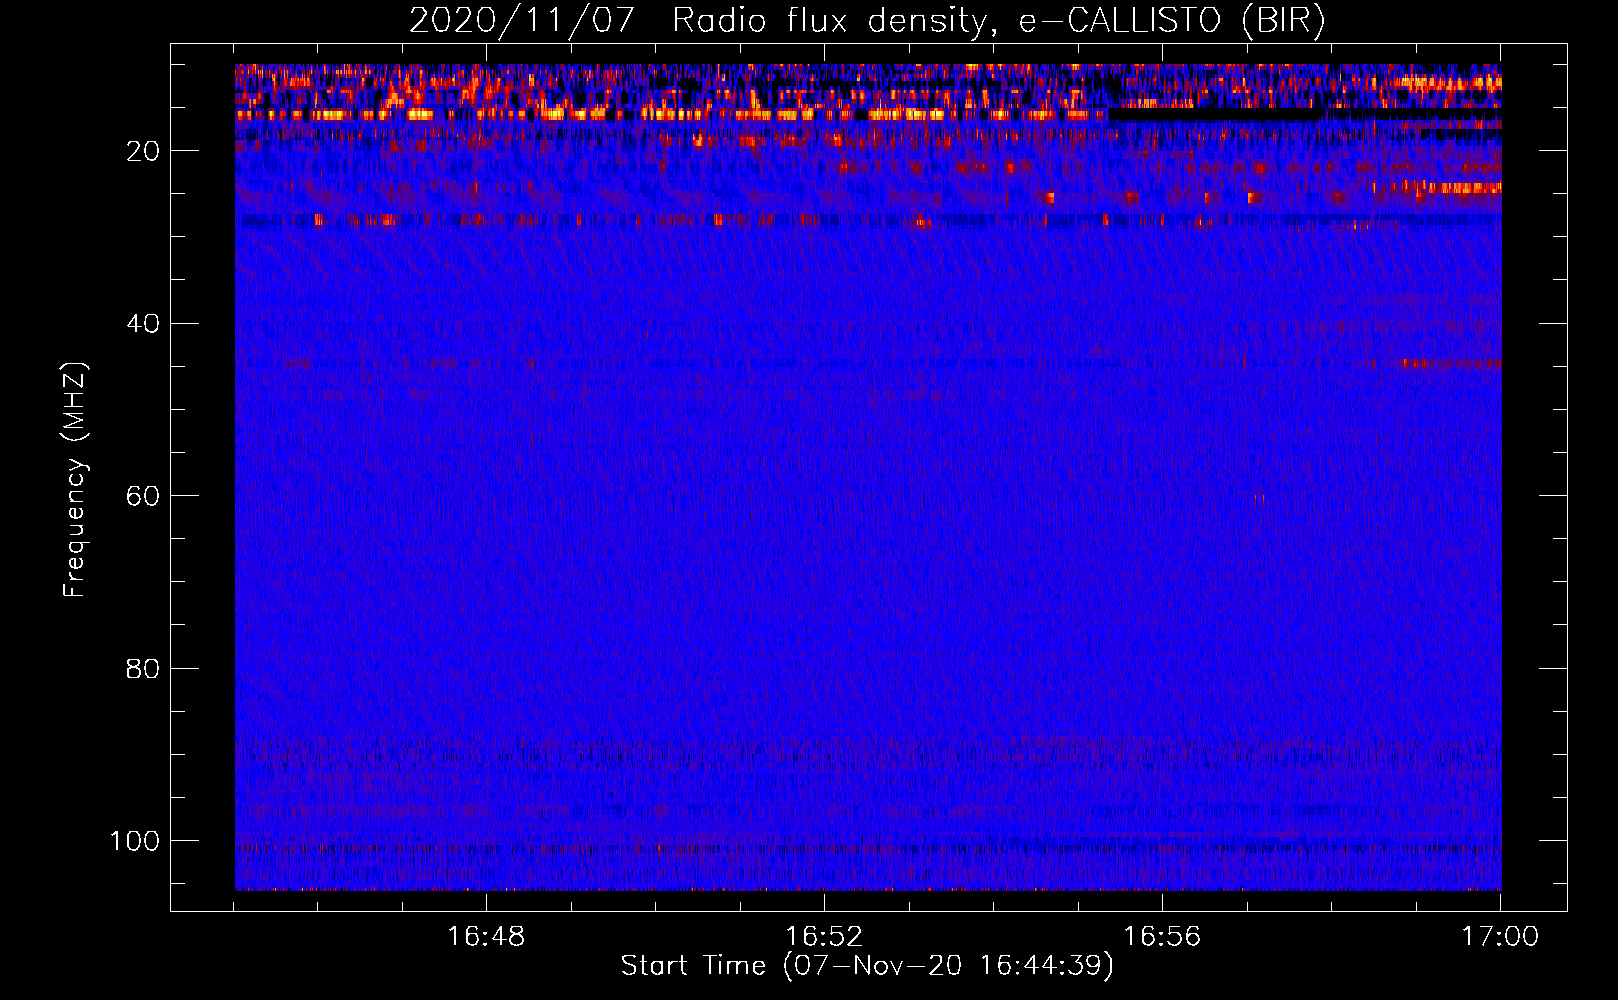Click the 80 MHz frequency tick label
Image resolution: width=1618 pixels, height=1000 pixels.
(x=142, y=668)
